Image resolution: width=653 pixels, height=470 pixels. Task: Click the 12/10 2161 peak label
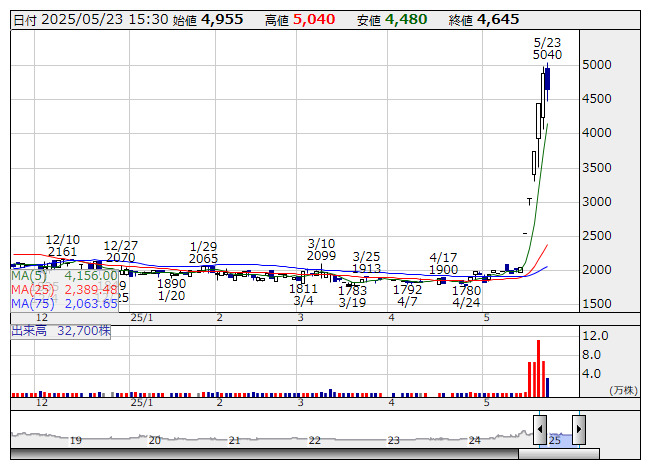click(x=62, y=246)
